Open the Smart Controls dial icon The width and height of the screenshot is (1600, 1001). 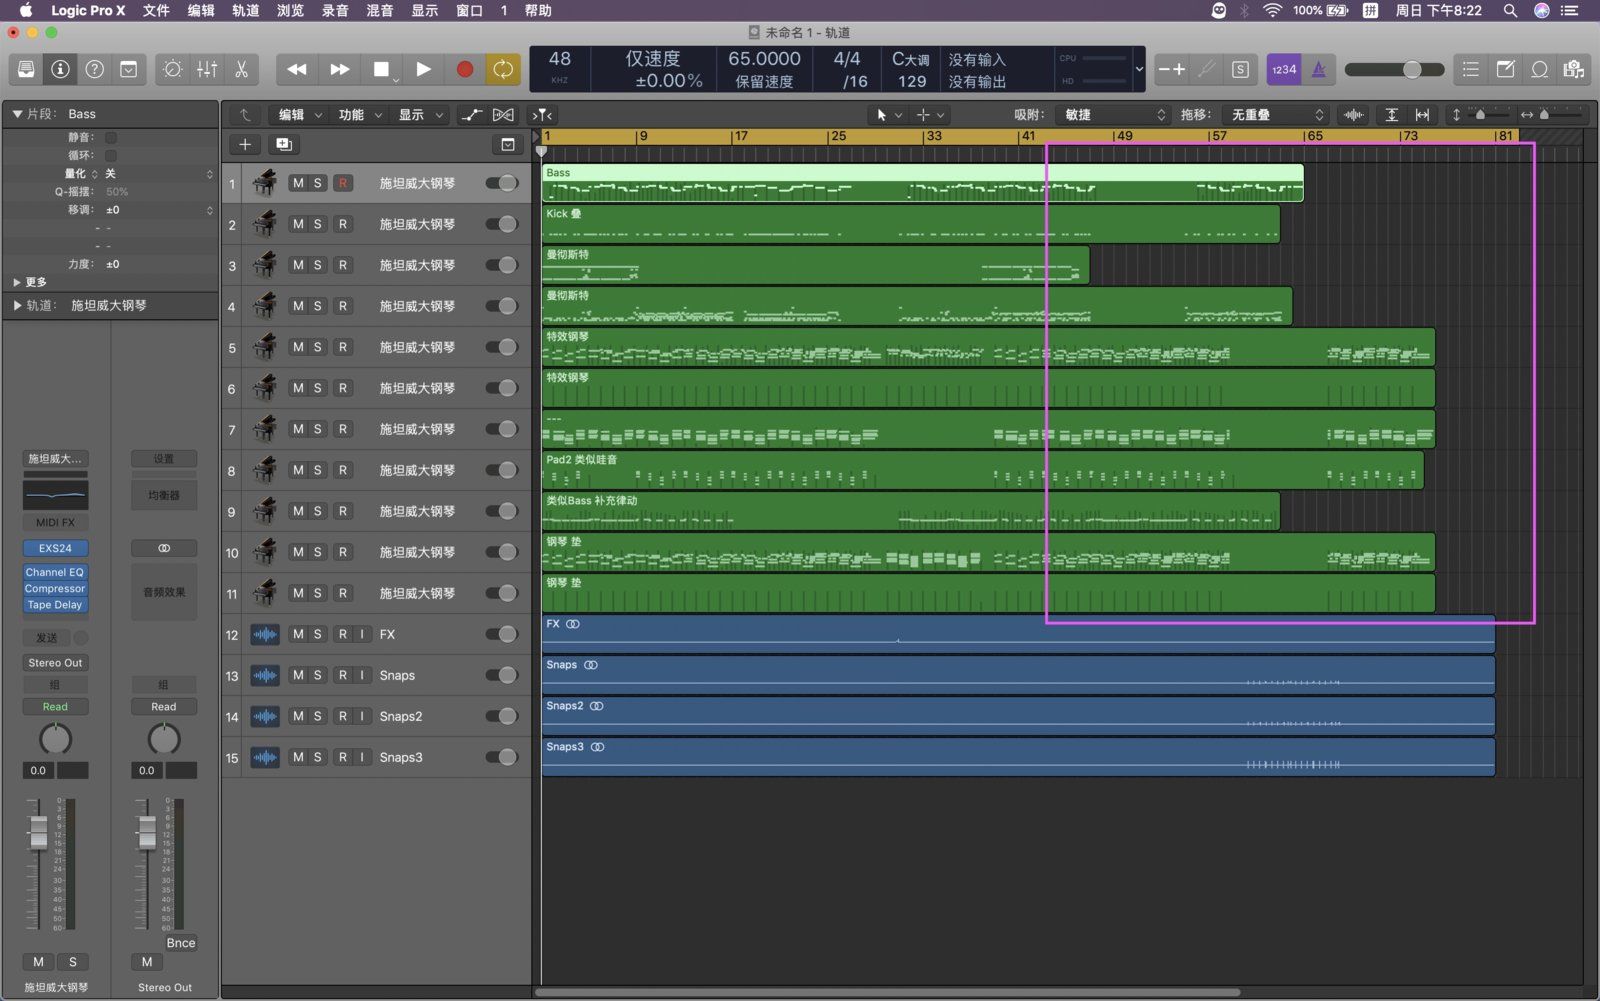[x=173, y=69]
